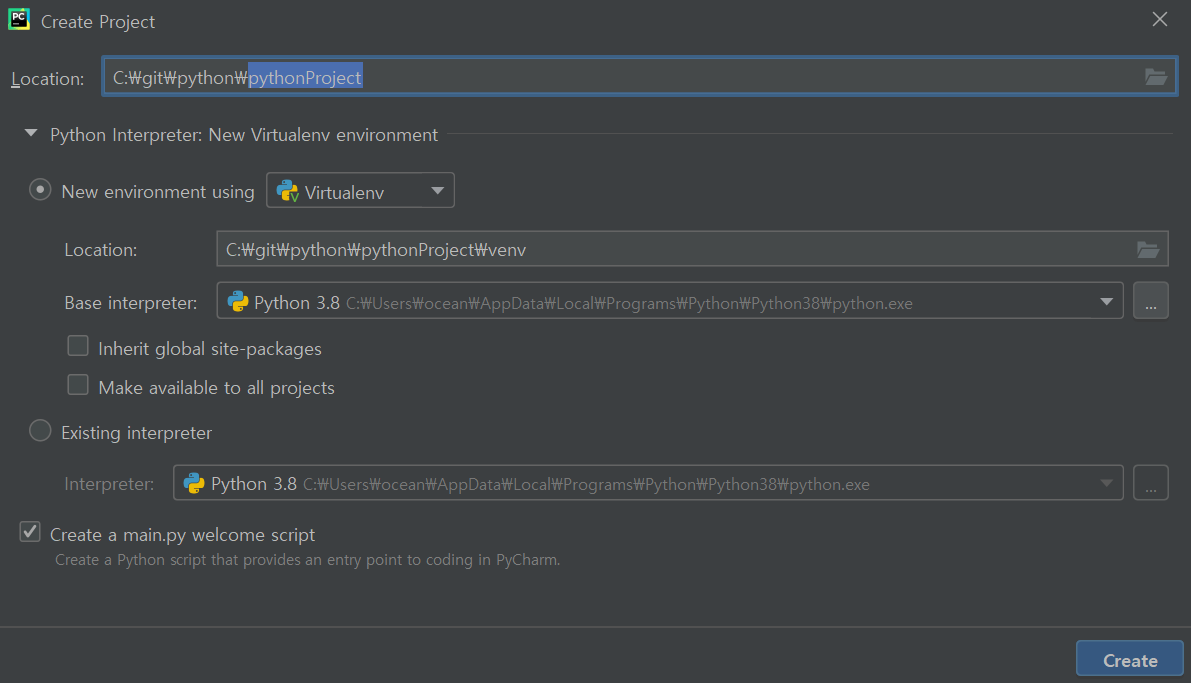This screenshot has width=1191, height=683.
Task: Select New environment using radio button
Action: click(40, 189)
